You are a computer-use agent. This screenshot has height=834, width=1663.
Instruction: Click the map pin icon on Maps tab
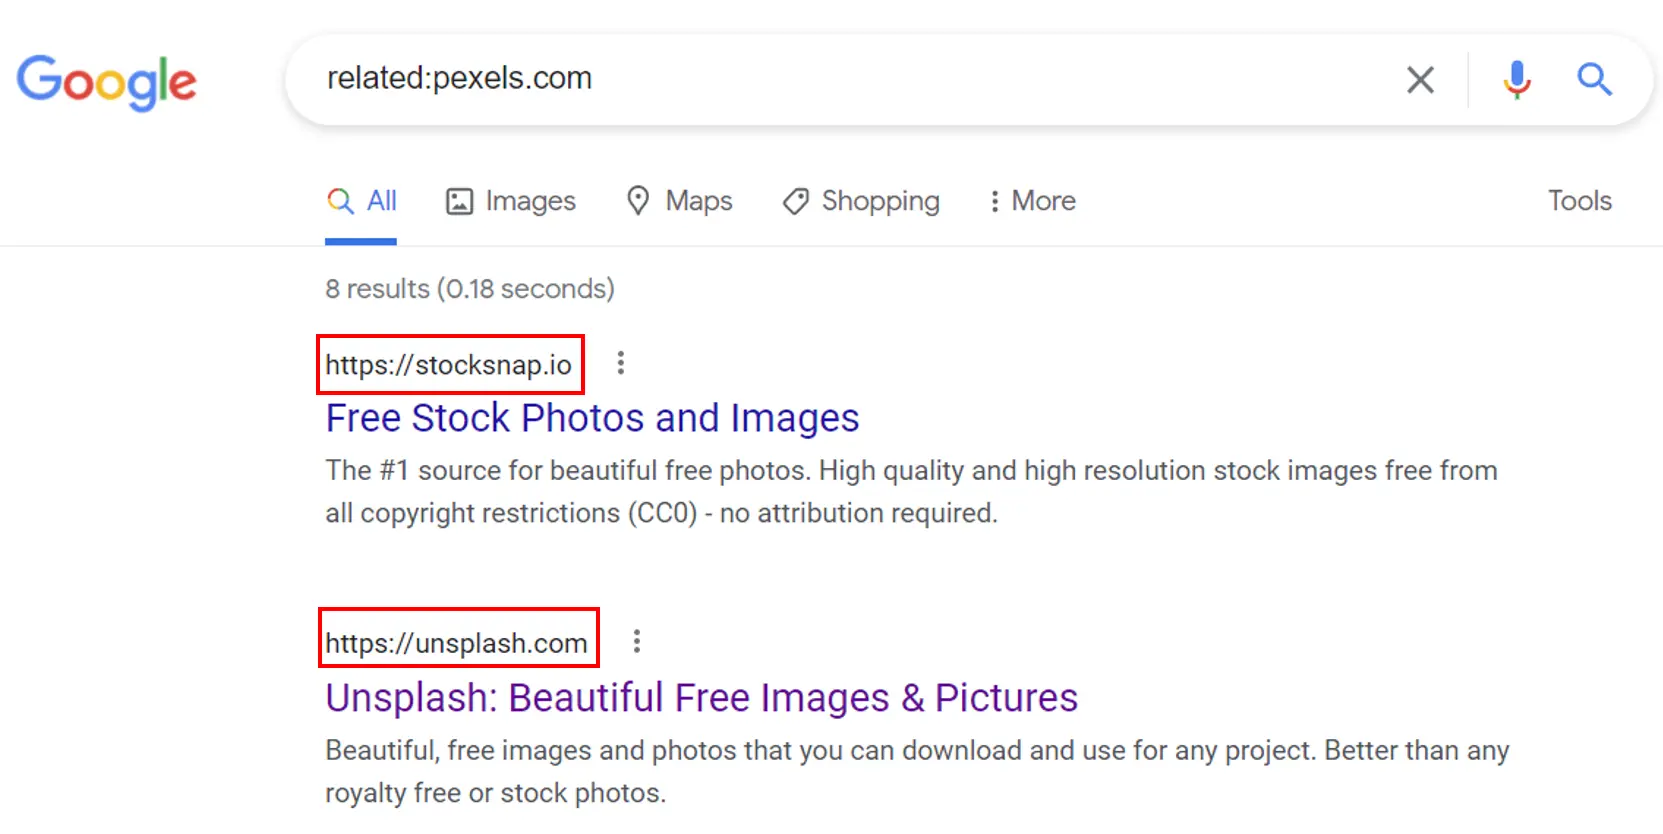click(638, 201)
